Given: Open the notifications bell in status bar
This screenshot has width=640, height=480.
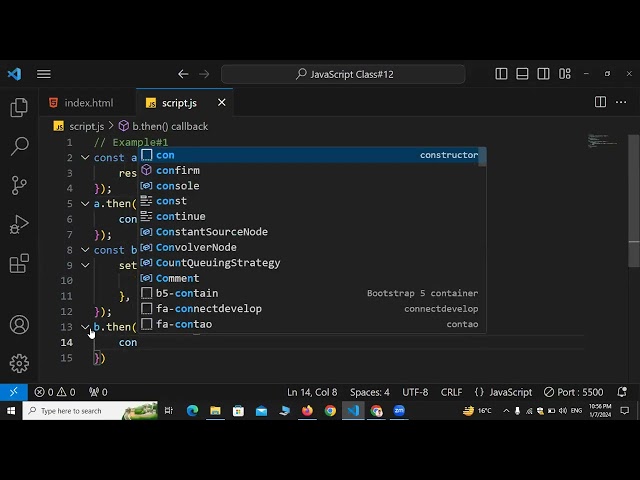Looking at the screenshot, I should (x=622, y=392).
